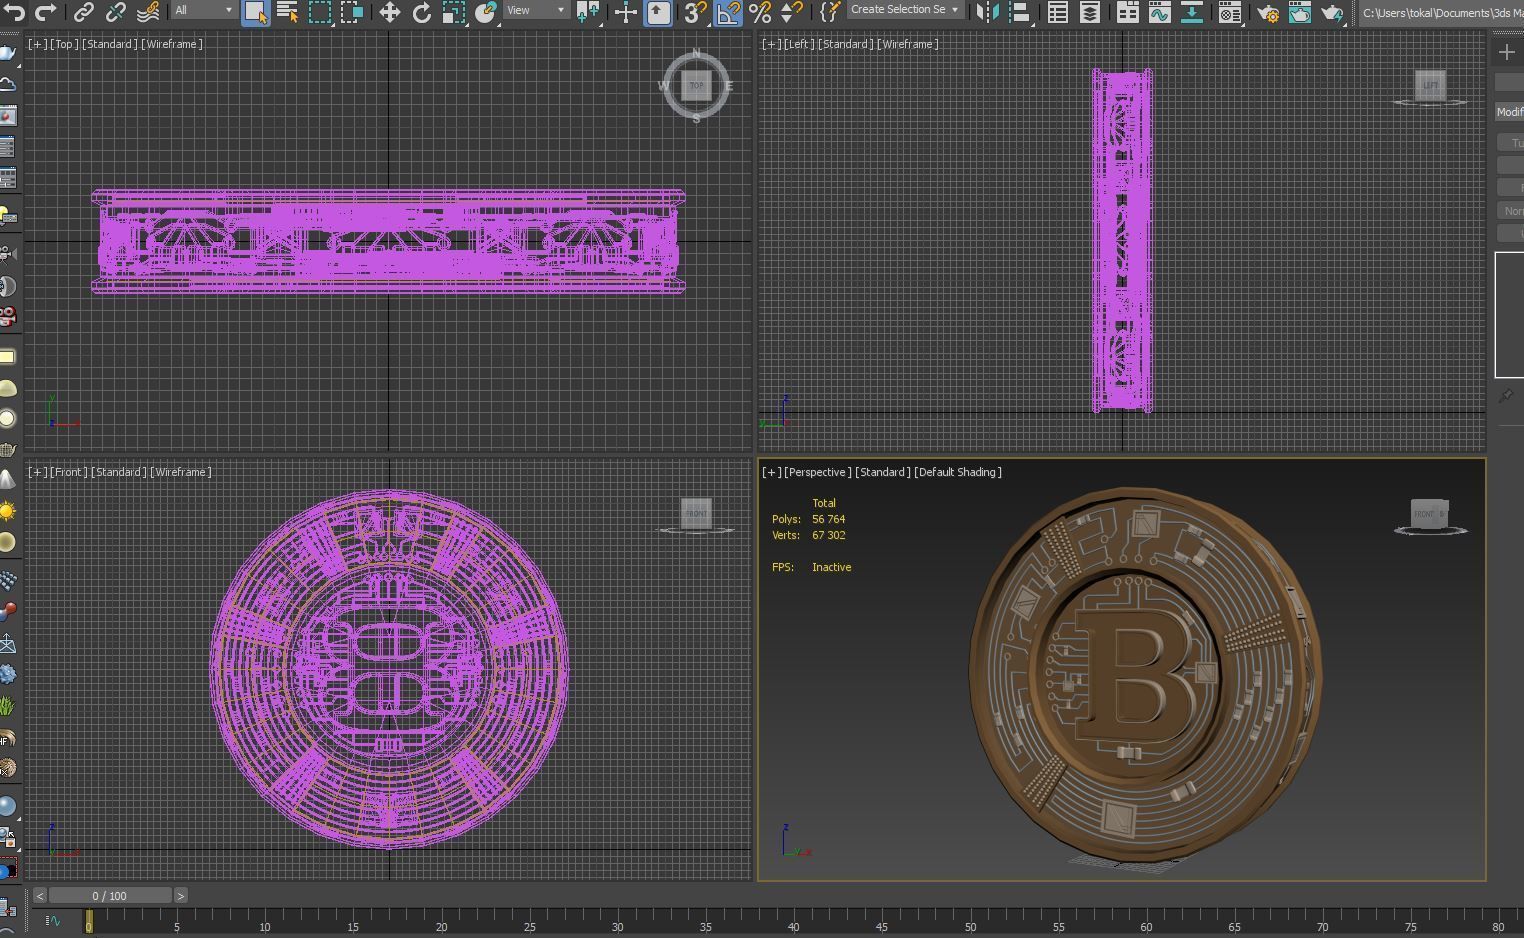The height and width of the screenshot is (938, 1524).
Task: Toggle the Spinner Snap button
Action: (791, 12)
